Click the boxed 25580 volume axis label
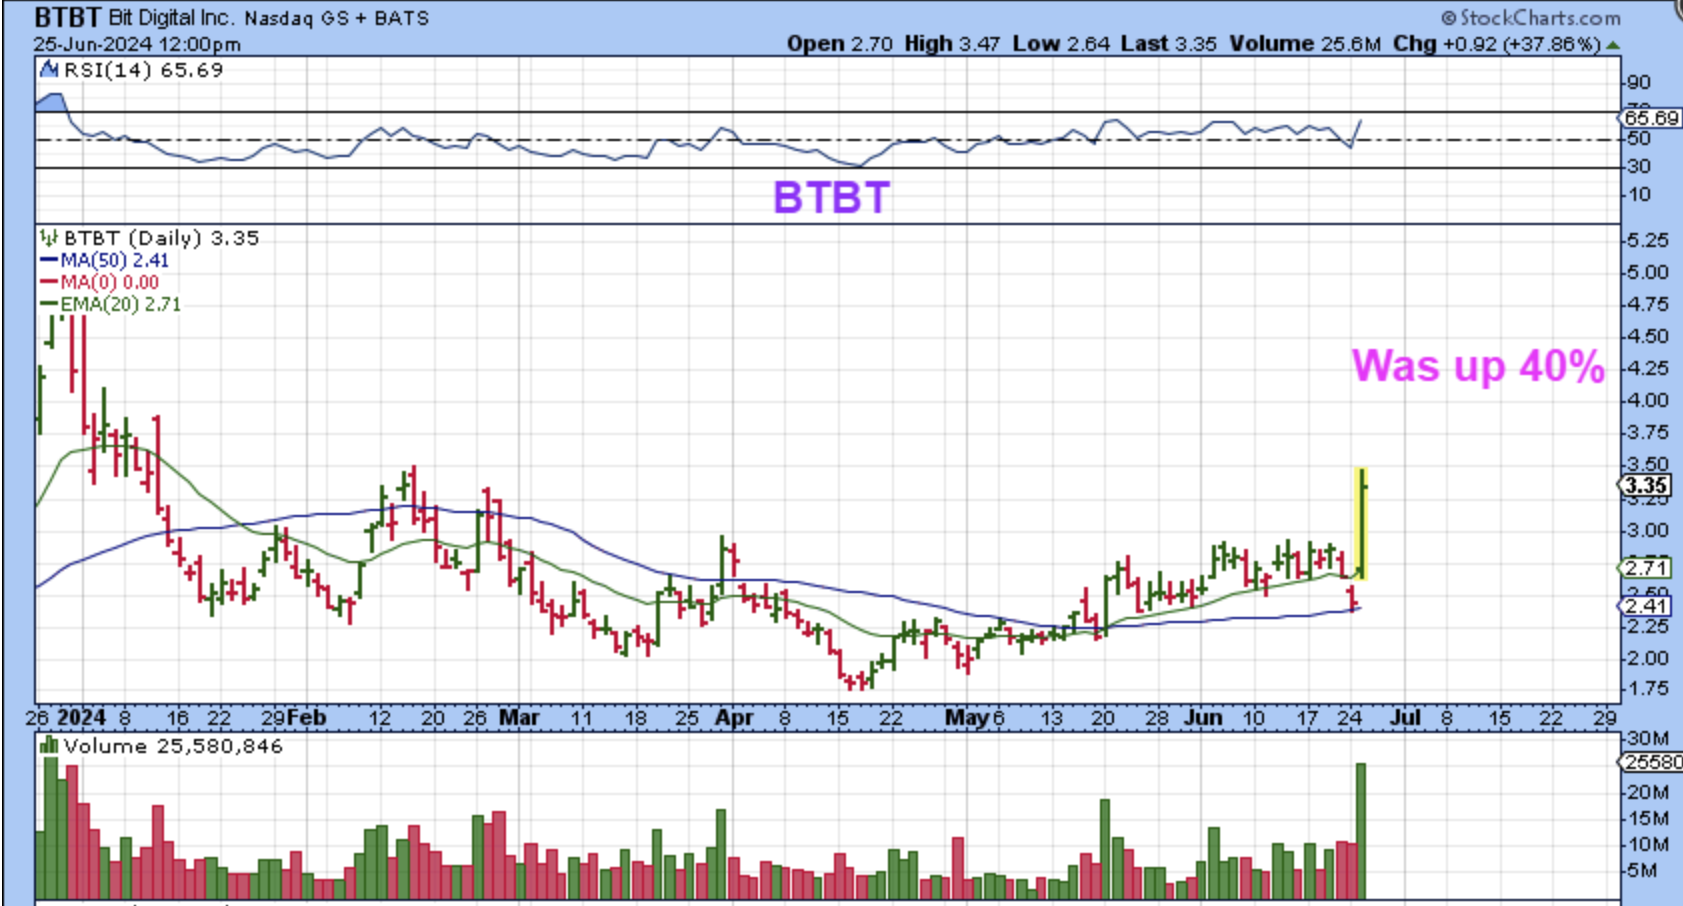This screenshot has height=906, width=1683. [1651, 763]
